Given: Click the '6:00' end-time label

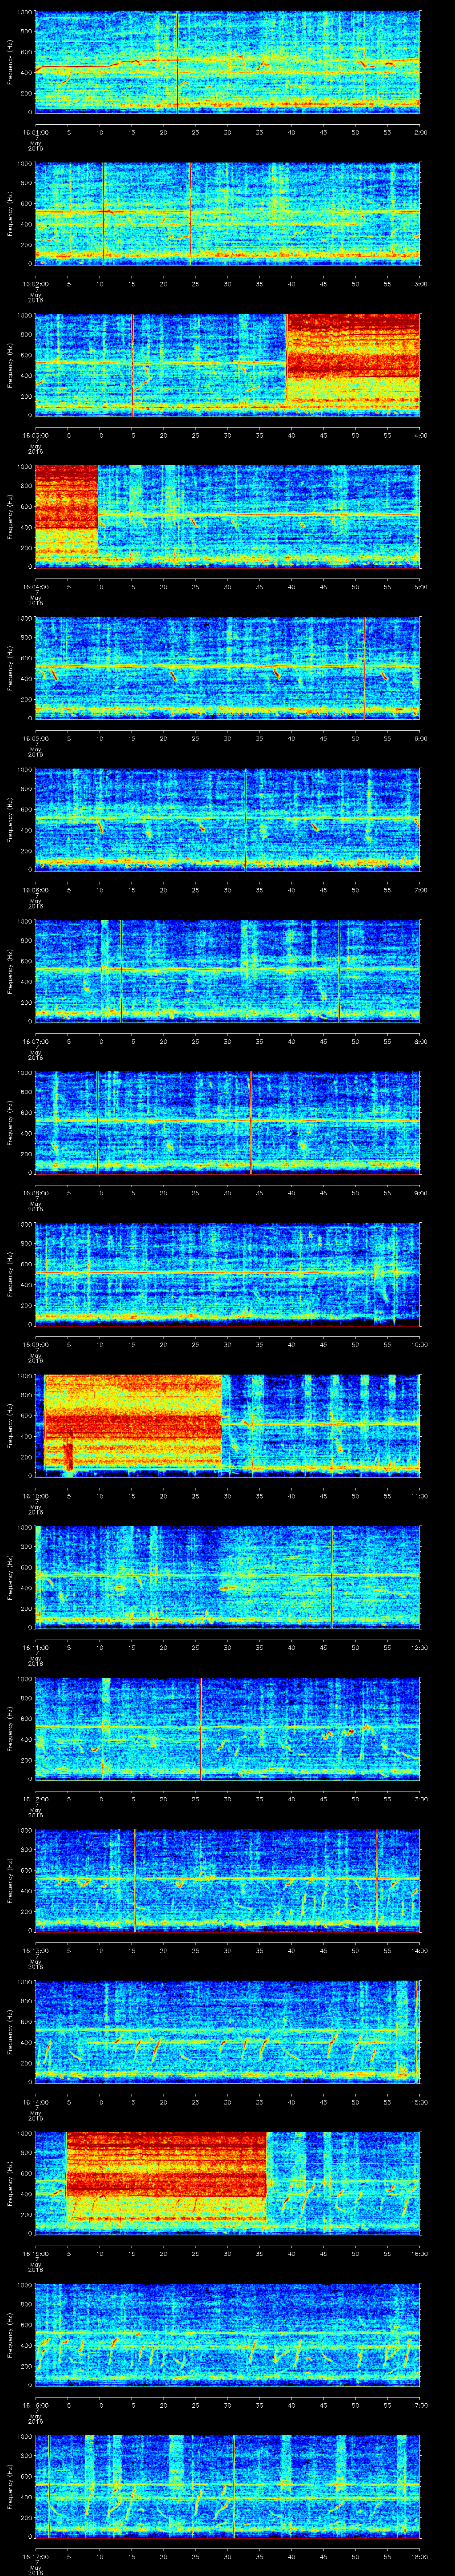Looking at the screenshot, I should (x=420, y=738).
